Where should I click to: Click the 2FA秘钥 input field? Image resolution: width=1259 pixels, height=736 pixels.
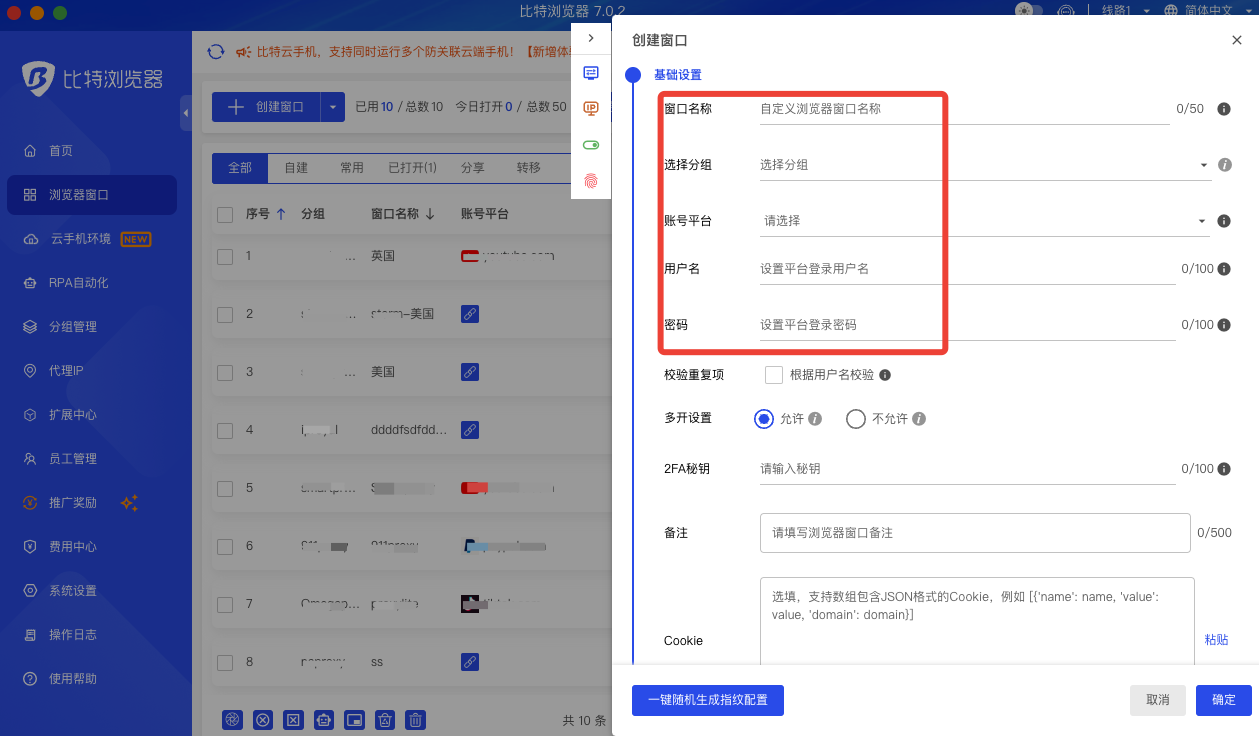(967, 468)
